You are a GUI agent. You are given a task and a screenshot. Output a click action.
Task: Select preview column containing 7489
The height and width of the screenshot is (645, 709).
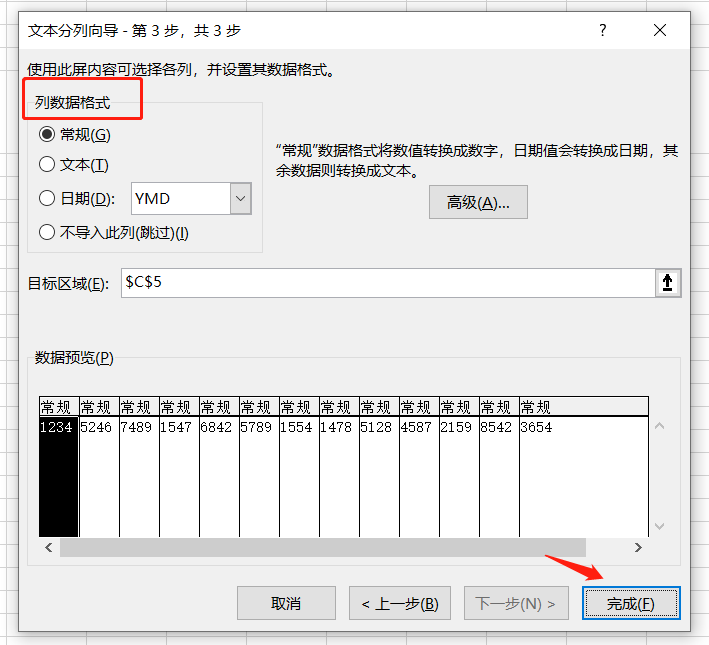point(139,467)
